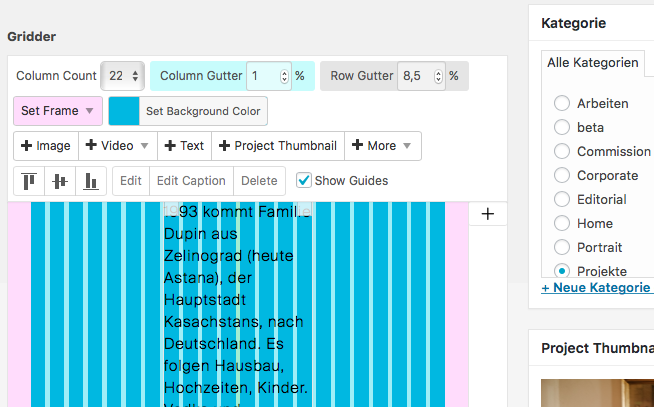Click the Edit Caption button
The image size is (654, 407).
[191, 181]
